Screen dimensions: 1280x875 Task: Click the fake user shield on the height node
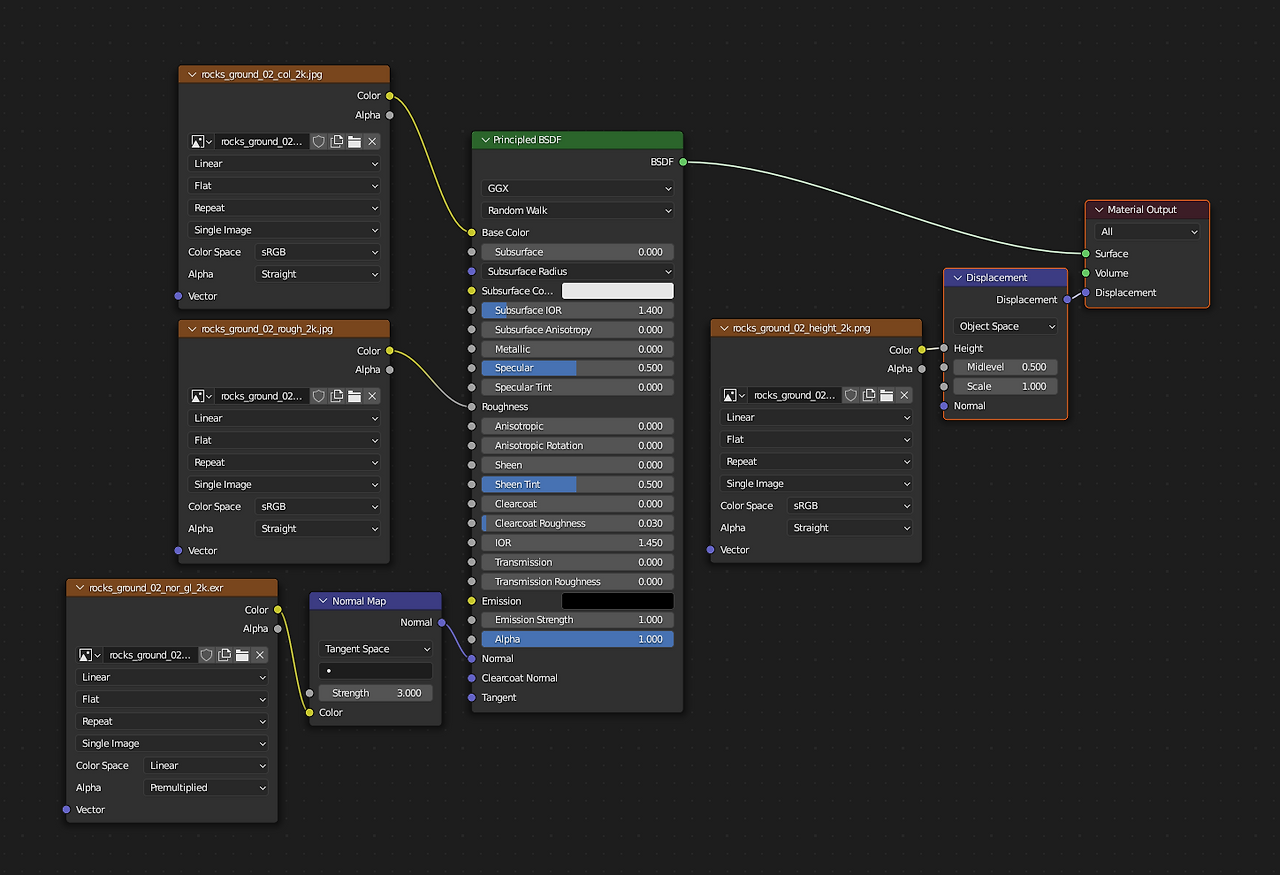coord(851,394)
